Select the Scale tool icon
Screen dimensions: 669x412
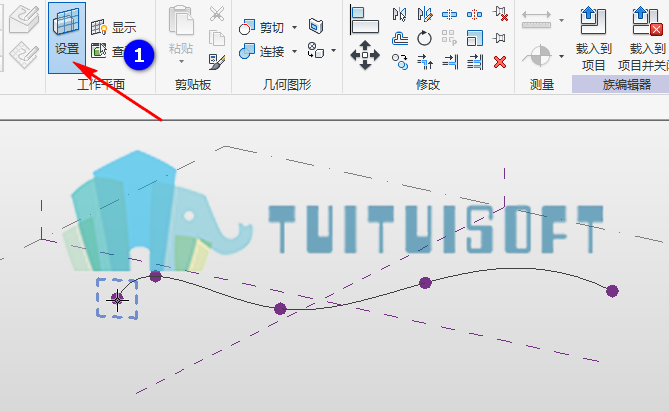click(474, 38)
